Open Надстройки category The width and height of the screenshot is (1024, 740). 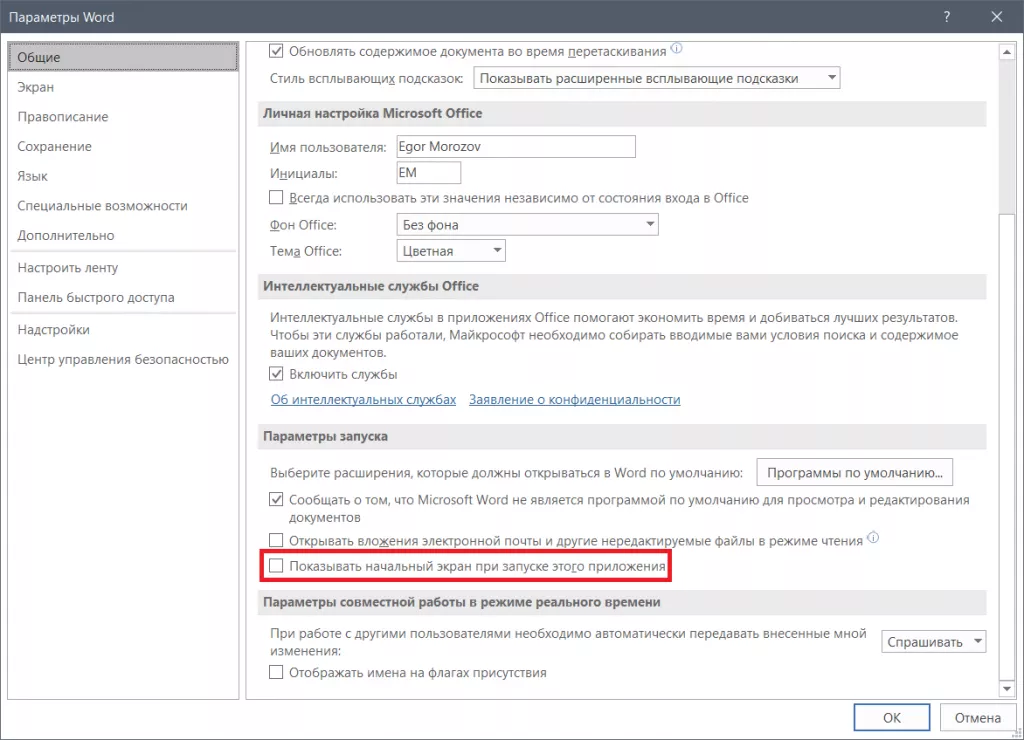click(x=123, y=330)
